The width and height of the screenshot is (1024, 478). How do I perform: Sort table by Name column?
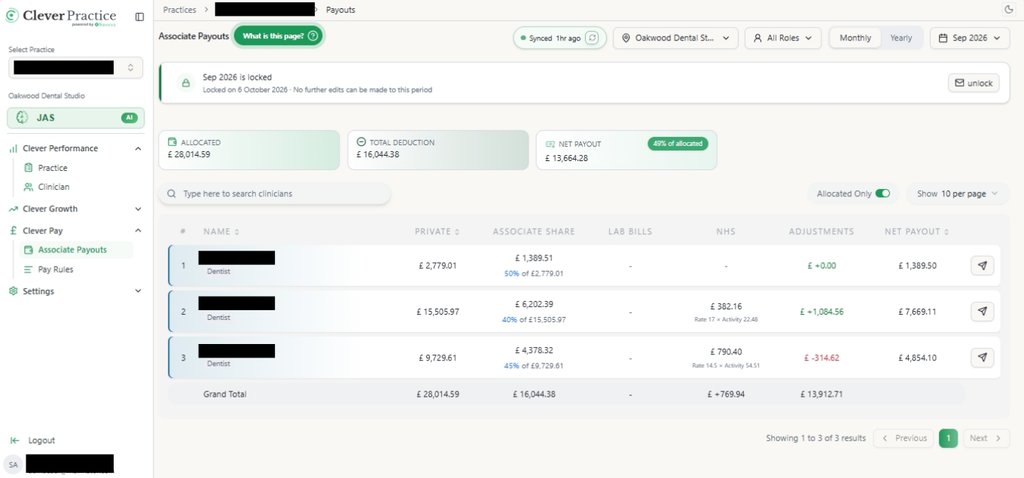(x=221, y=231)
